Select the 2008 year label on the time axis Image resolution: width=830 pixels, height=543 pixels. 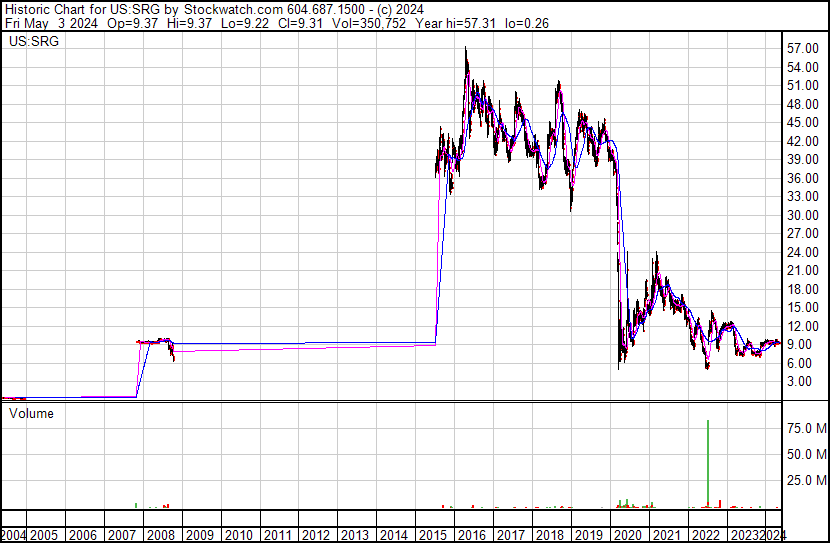(x=161, y=535)
